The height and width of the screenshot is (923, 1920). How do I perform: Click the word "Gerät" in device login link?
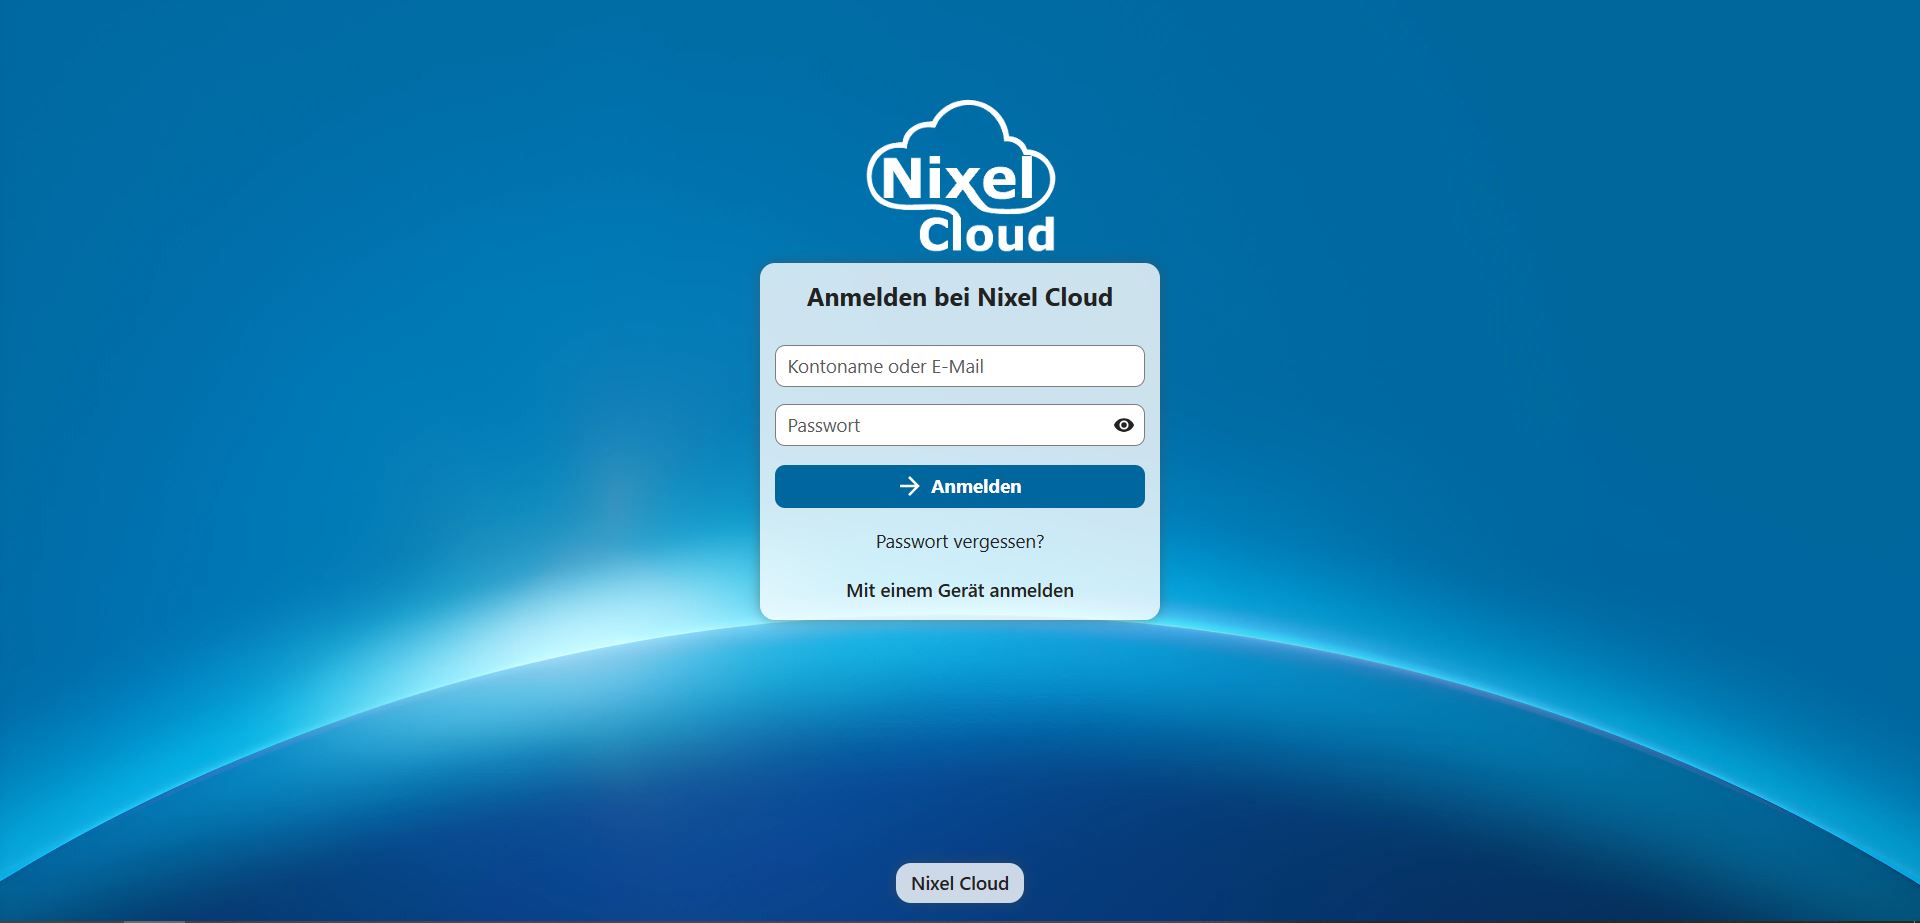coord(960,590)
